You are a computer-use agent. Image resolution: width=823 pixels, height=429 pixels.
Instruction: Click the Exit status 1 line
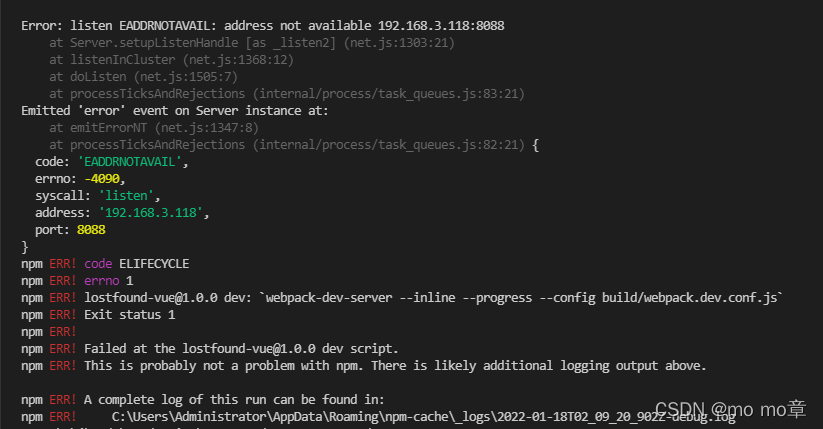[x=130, y=315]
